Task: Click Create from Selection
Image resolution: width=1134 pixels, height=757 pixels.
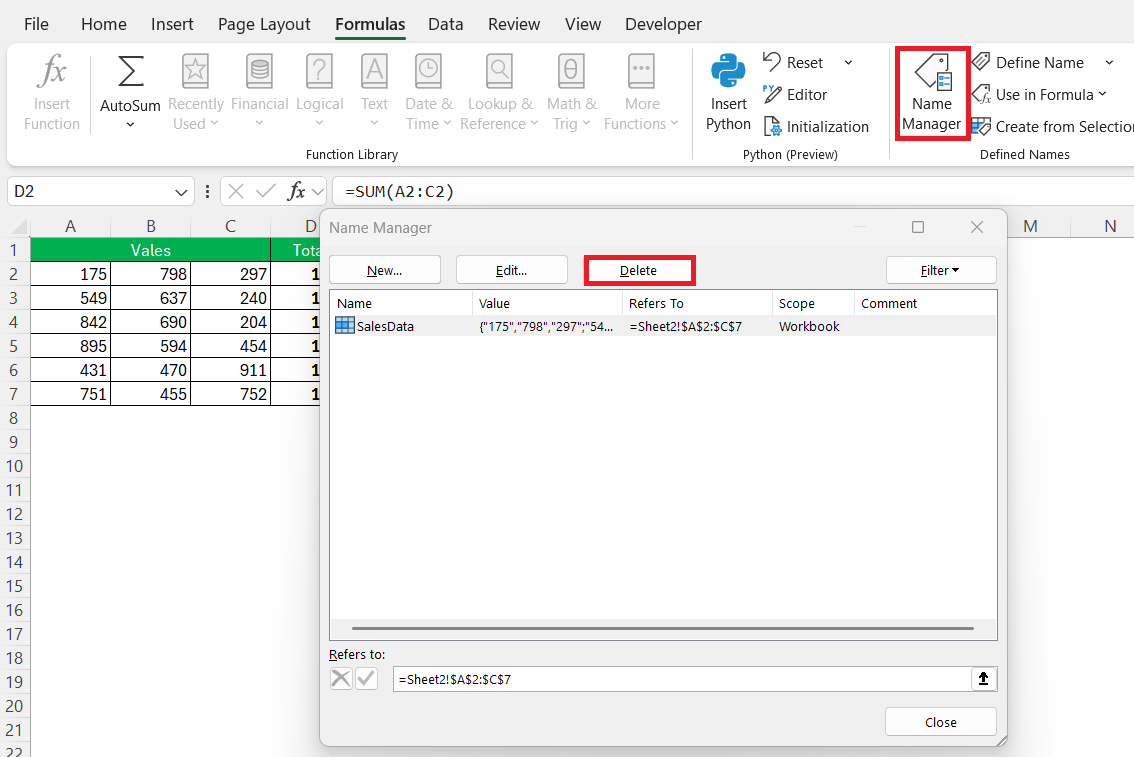Action: 1052,127
